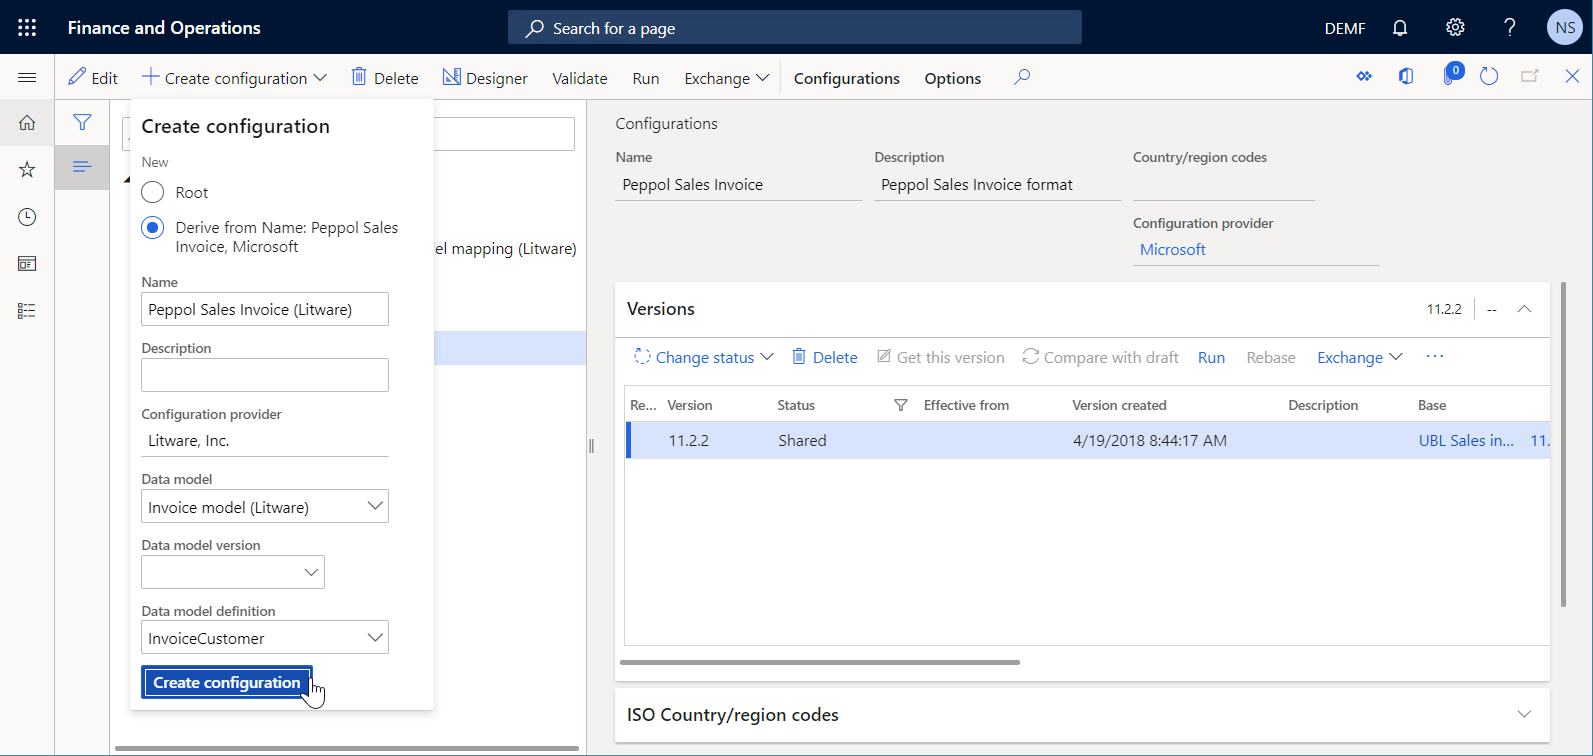Select the Root radio option
1593x756 pixels.
pos(153,192)
